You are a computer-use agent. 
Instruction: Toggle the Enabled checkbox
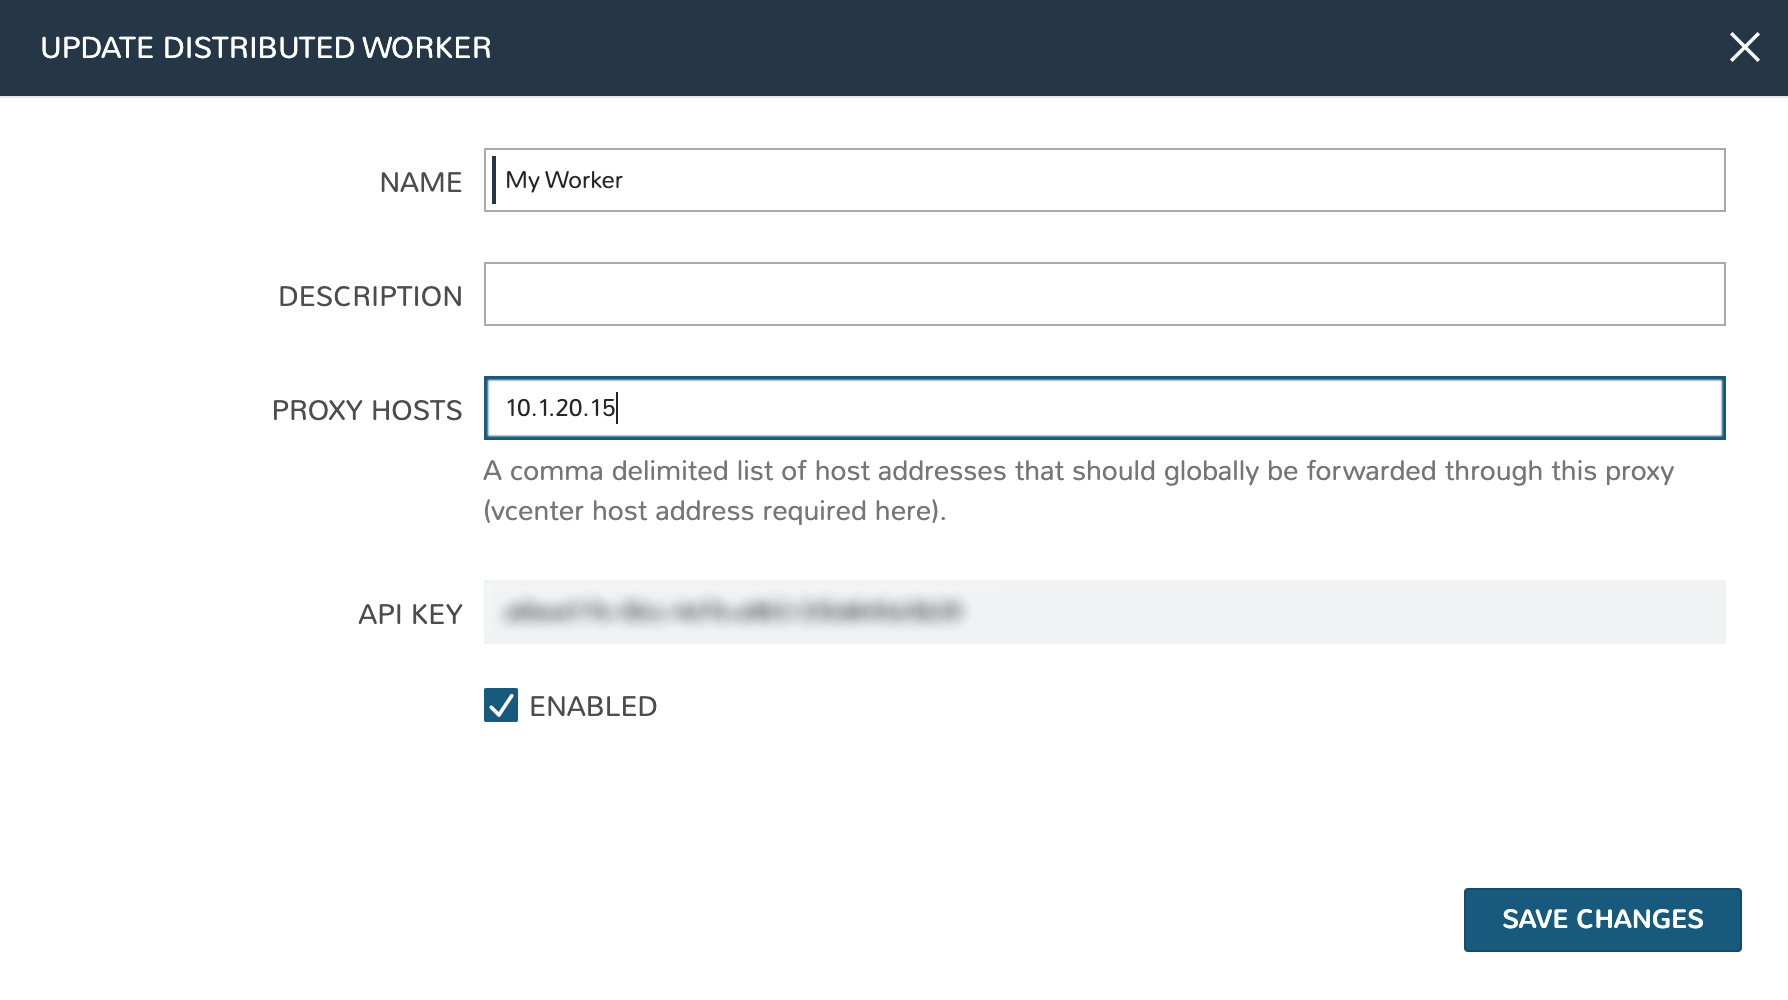tap(501, 706)
